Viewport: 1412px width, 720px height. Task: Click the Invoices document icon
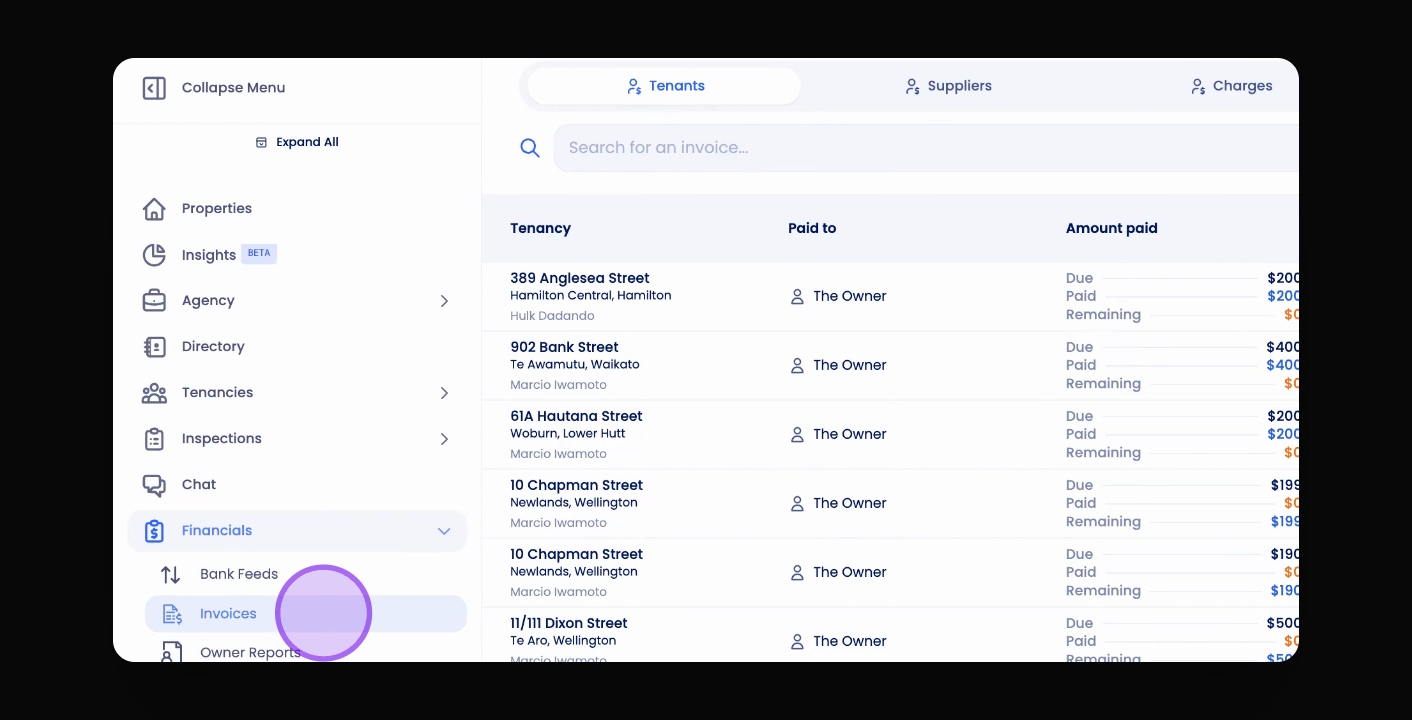(172, 614)
